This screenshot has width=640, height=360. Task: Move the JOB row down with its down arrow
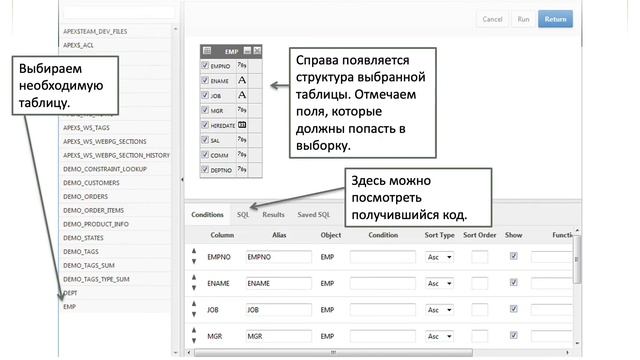[x=194, y=314]
